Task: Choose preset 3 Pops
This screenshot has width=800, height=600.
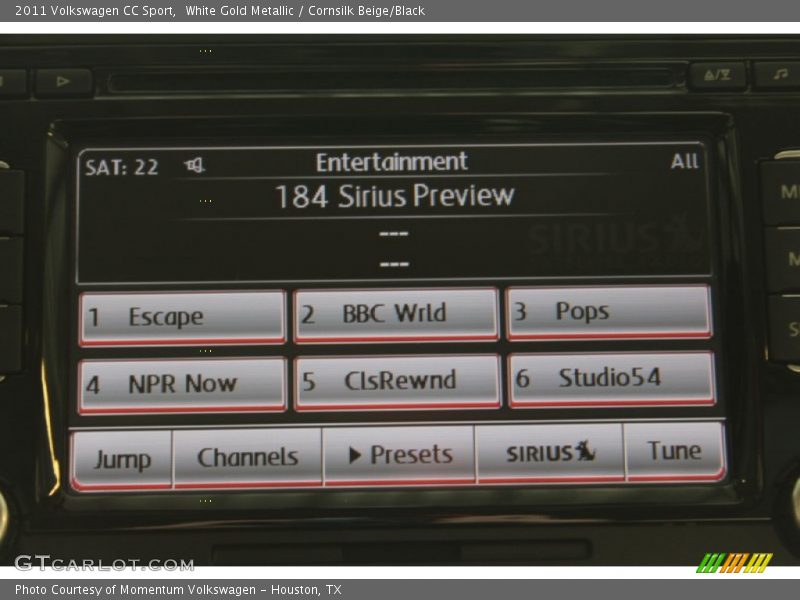Action: coord(608,312)
